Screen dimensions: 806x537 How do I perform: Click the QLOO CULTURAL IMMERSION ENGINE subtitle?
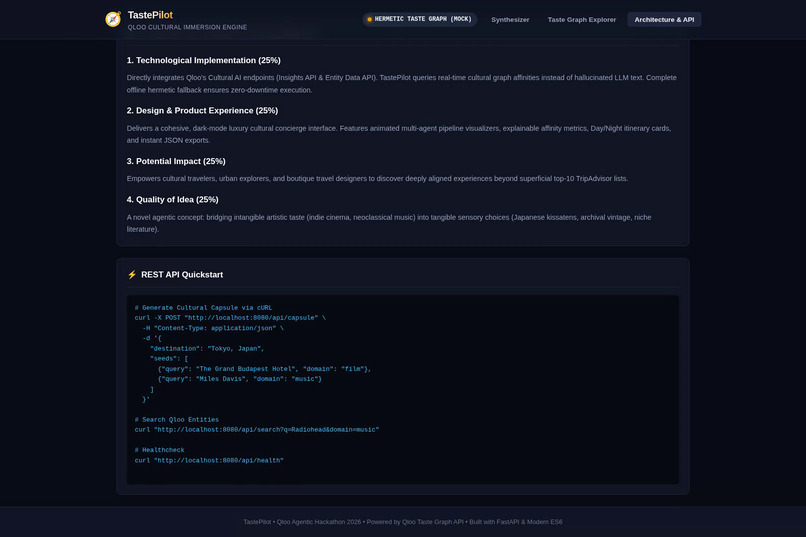187,27
